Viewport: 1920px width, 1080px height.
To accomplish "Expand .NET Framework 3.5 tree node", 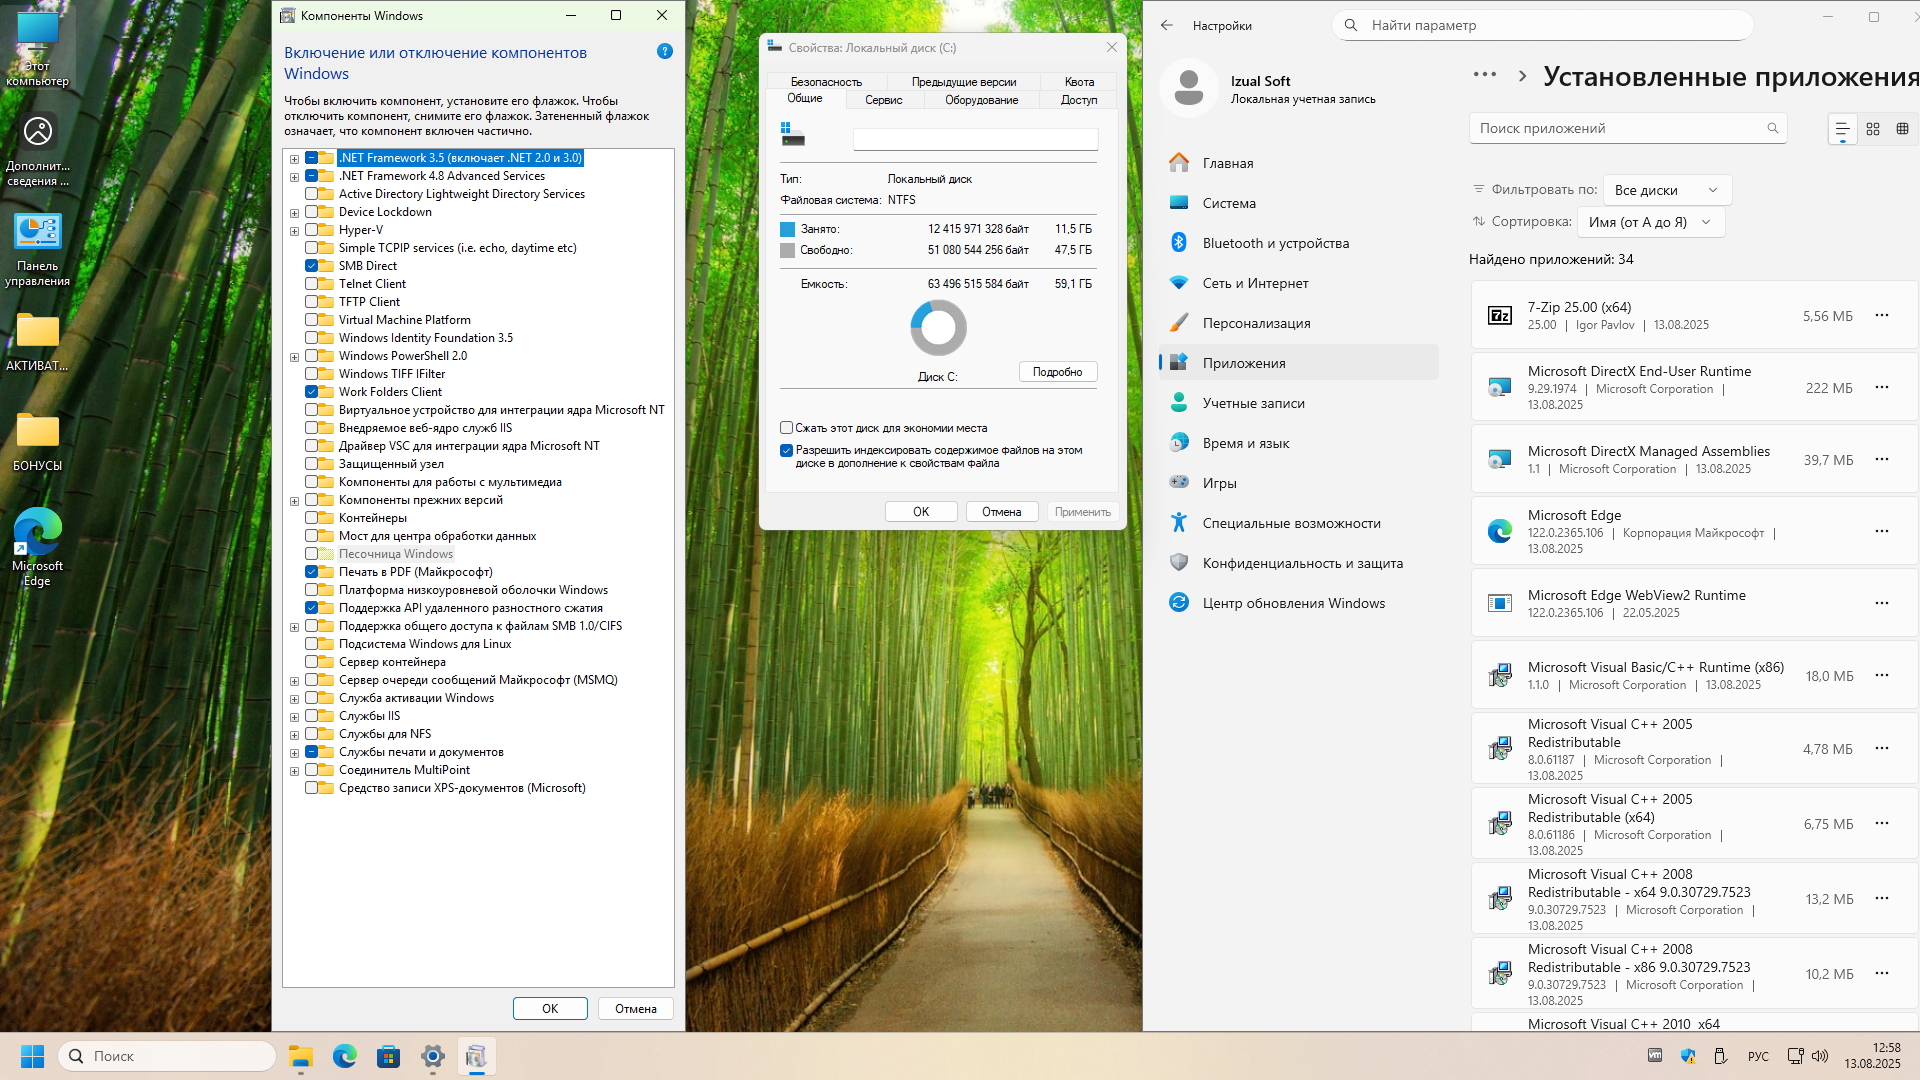I will (294, 159).
